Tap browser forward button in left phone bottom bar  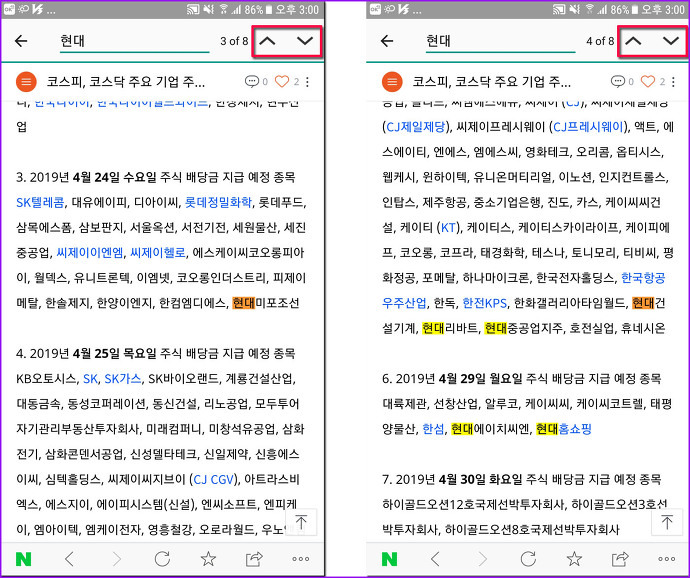pos(117,559)
